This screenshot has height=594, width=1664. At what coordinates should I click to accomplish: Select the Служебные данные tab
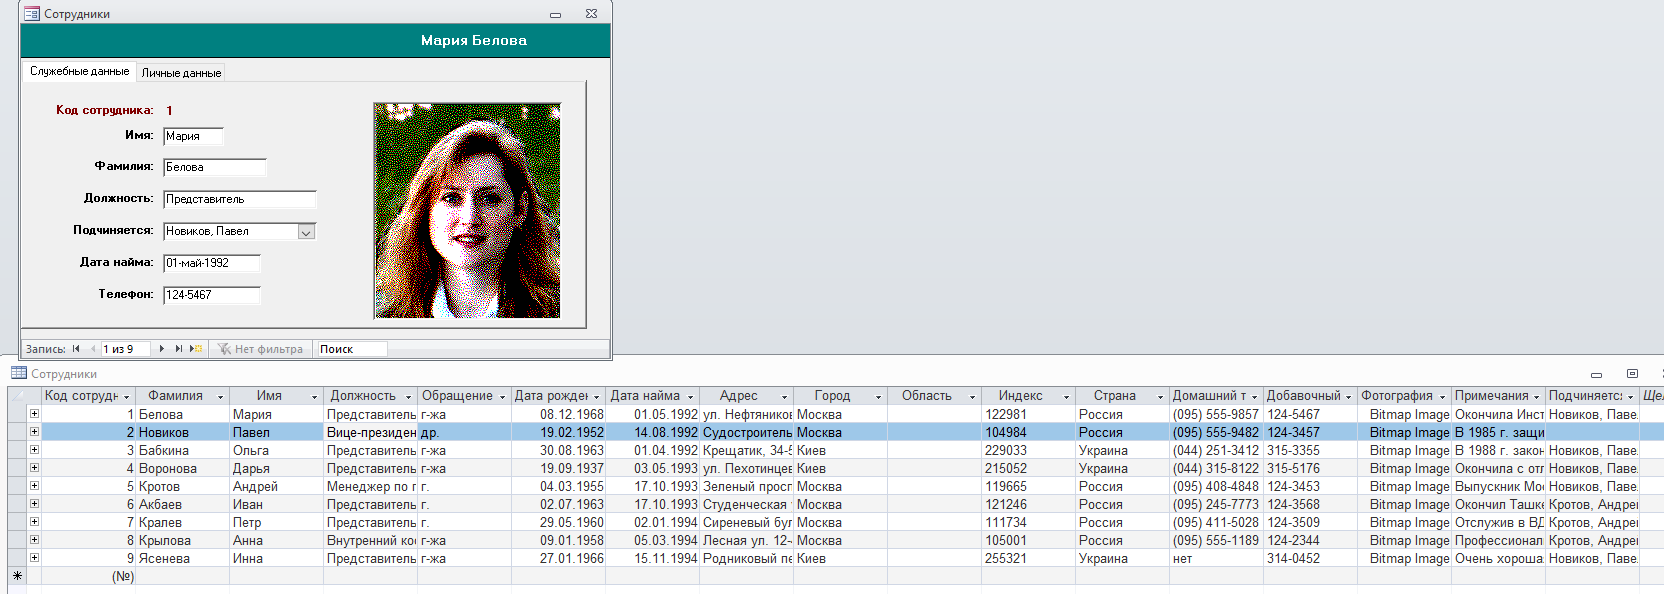point(79,71)
